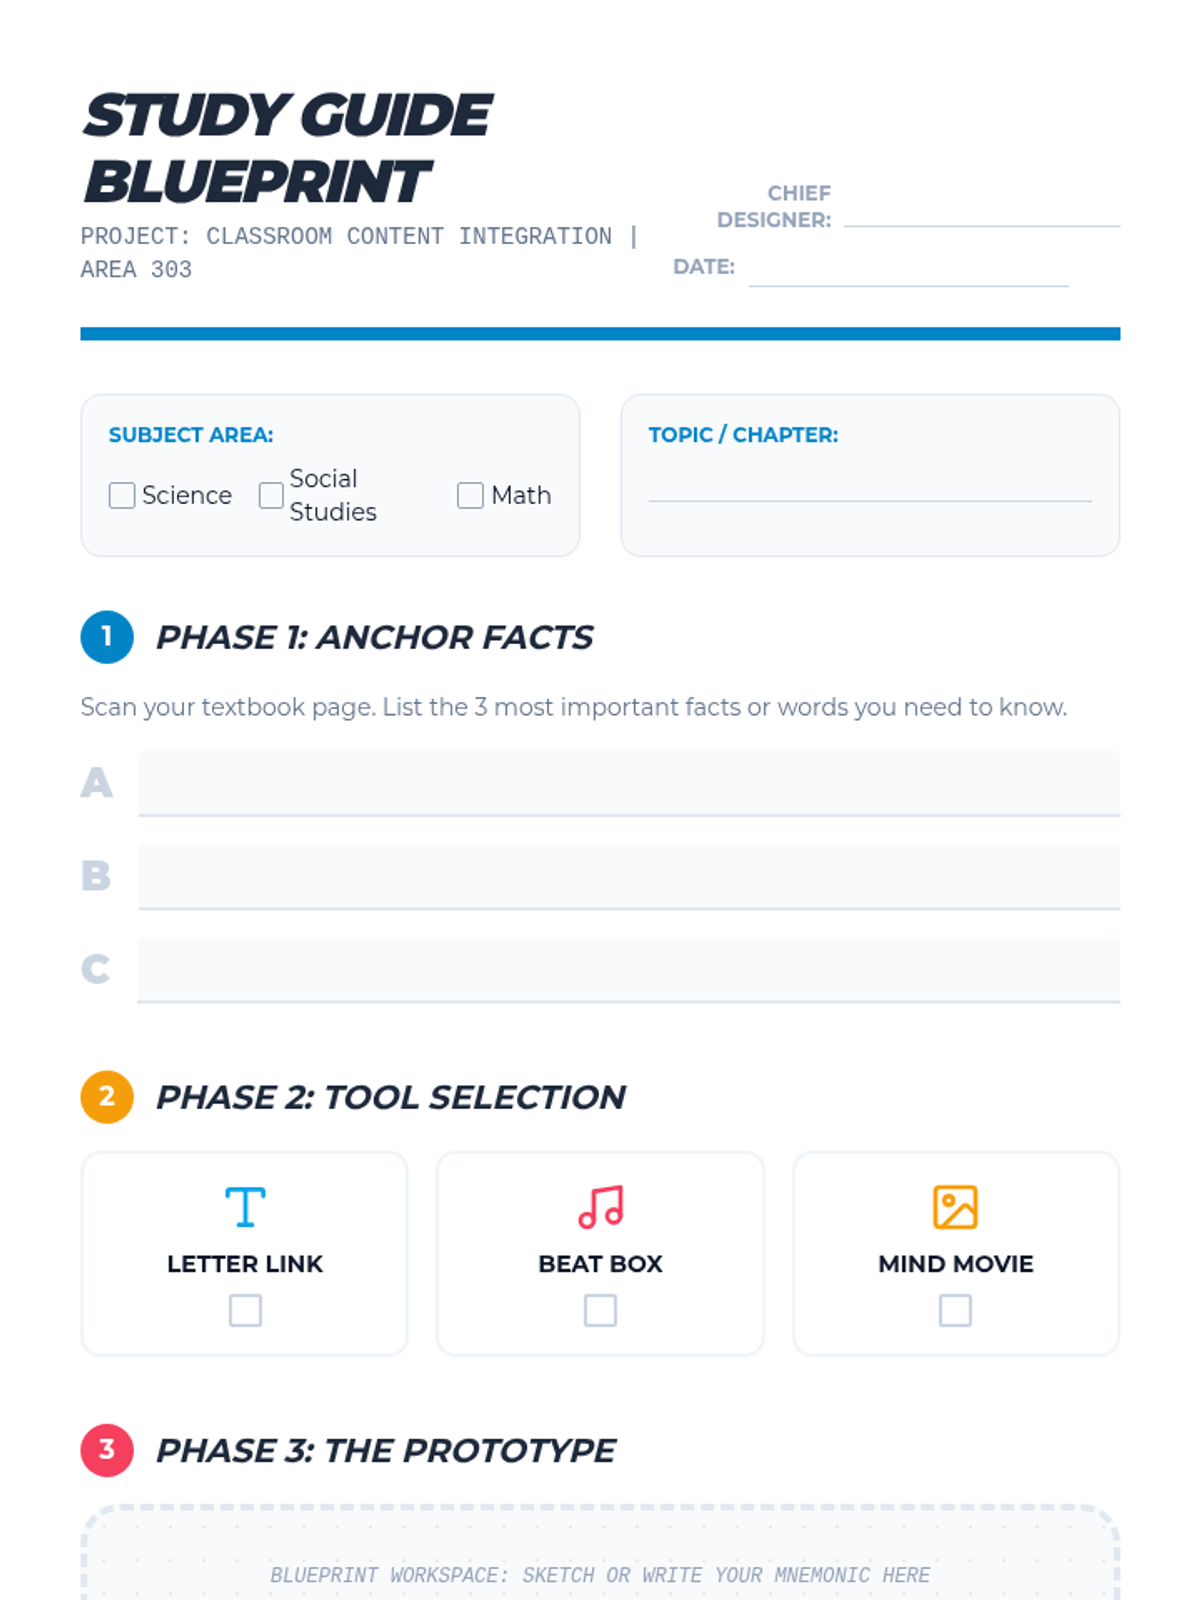Click the orange Phase 2 number badge

point(107,1097)
